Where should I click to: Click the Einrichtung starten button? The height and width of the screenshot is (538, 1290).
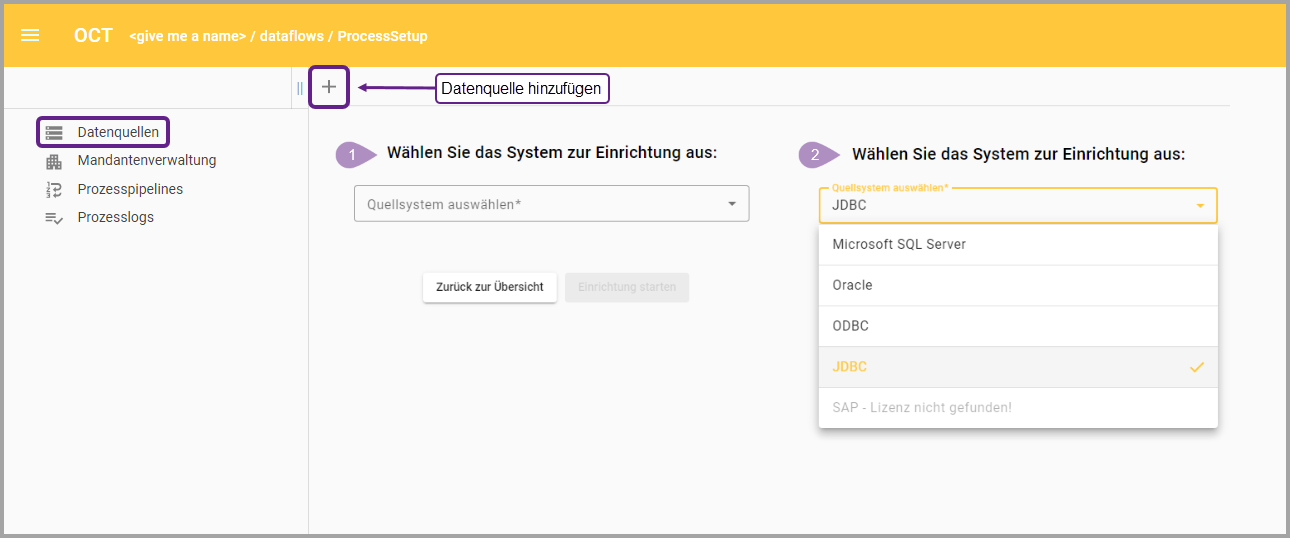click(x=627, y=287)
